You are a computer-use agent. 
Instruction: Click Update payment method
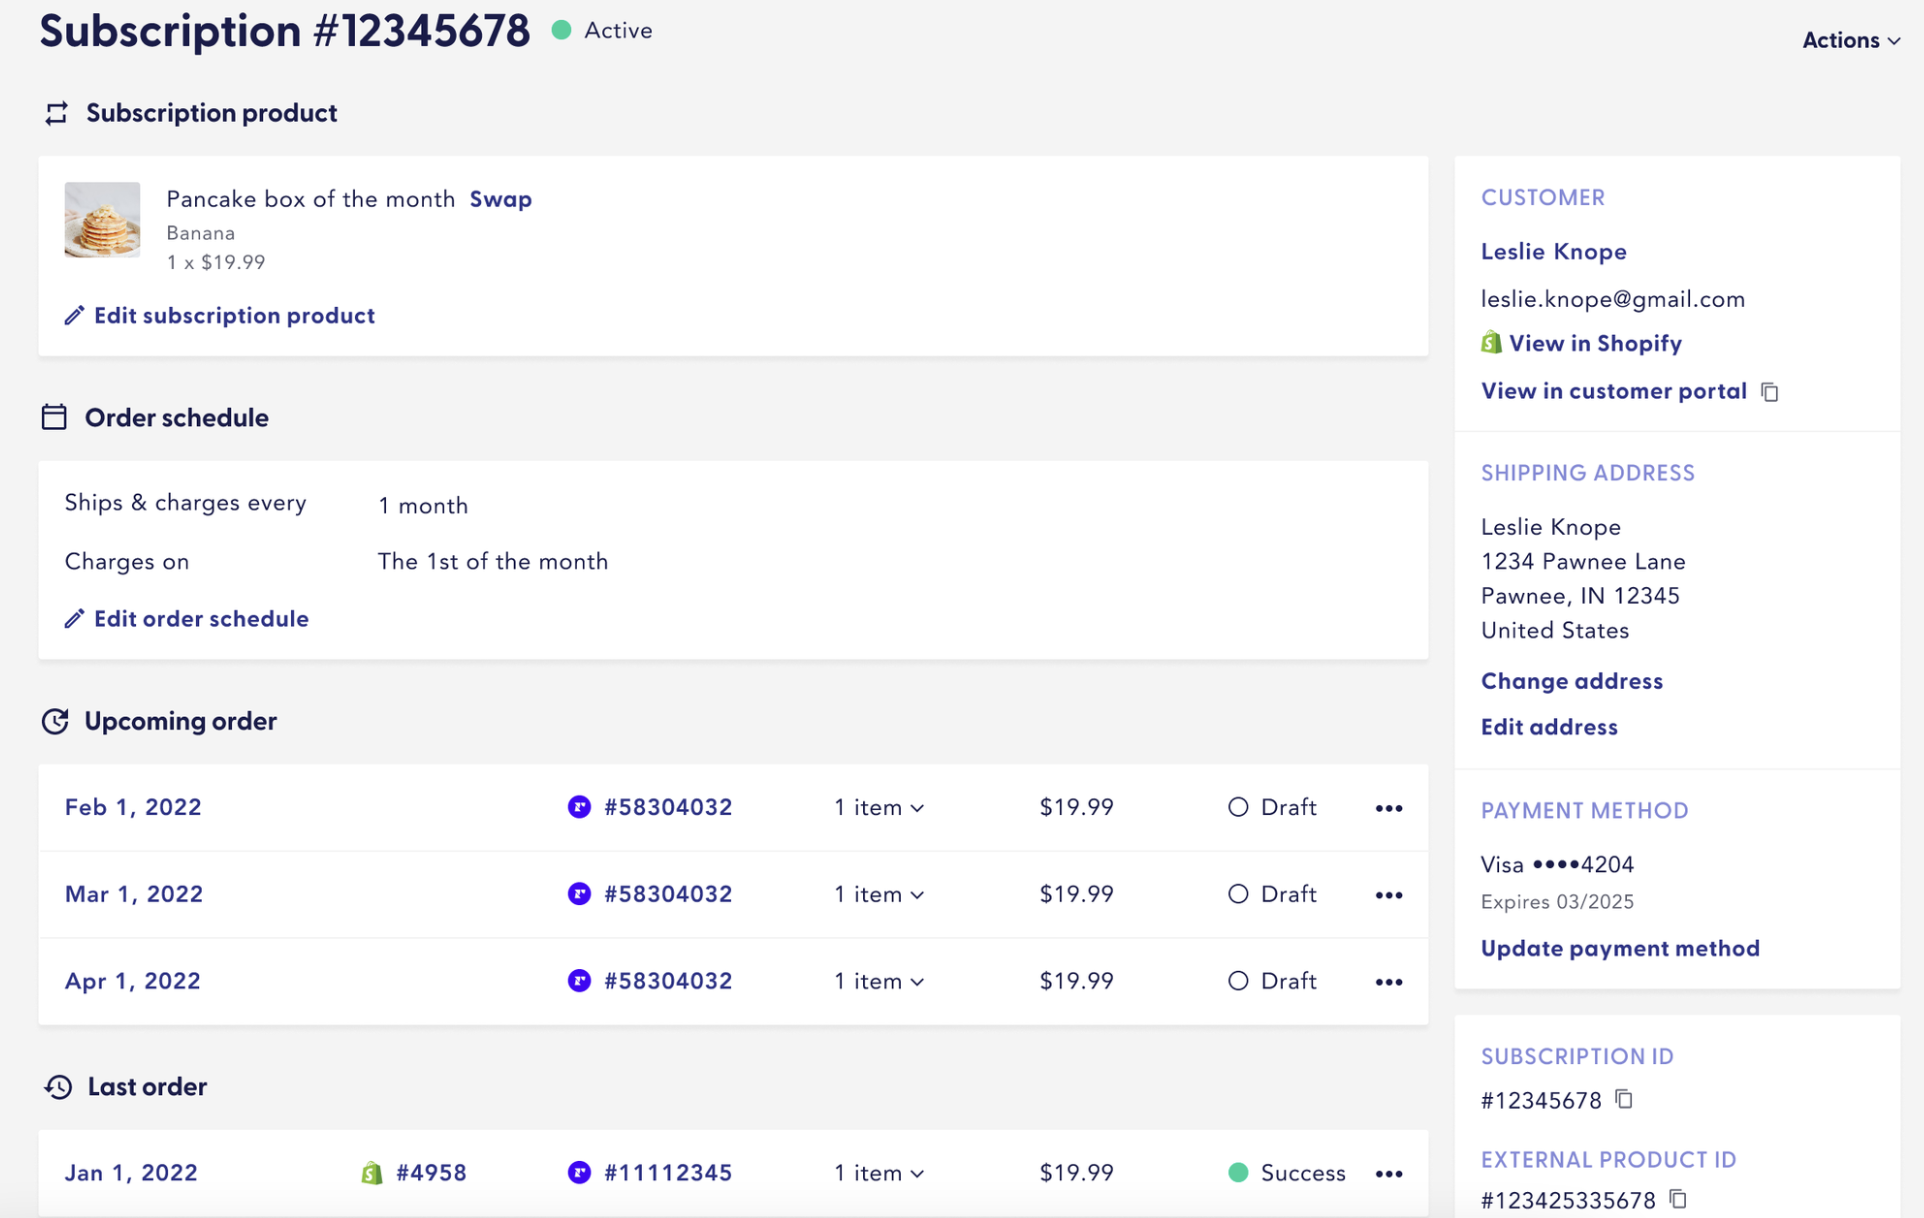pos(1619,948)
